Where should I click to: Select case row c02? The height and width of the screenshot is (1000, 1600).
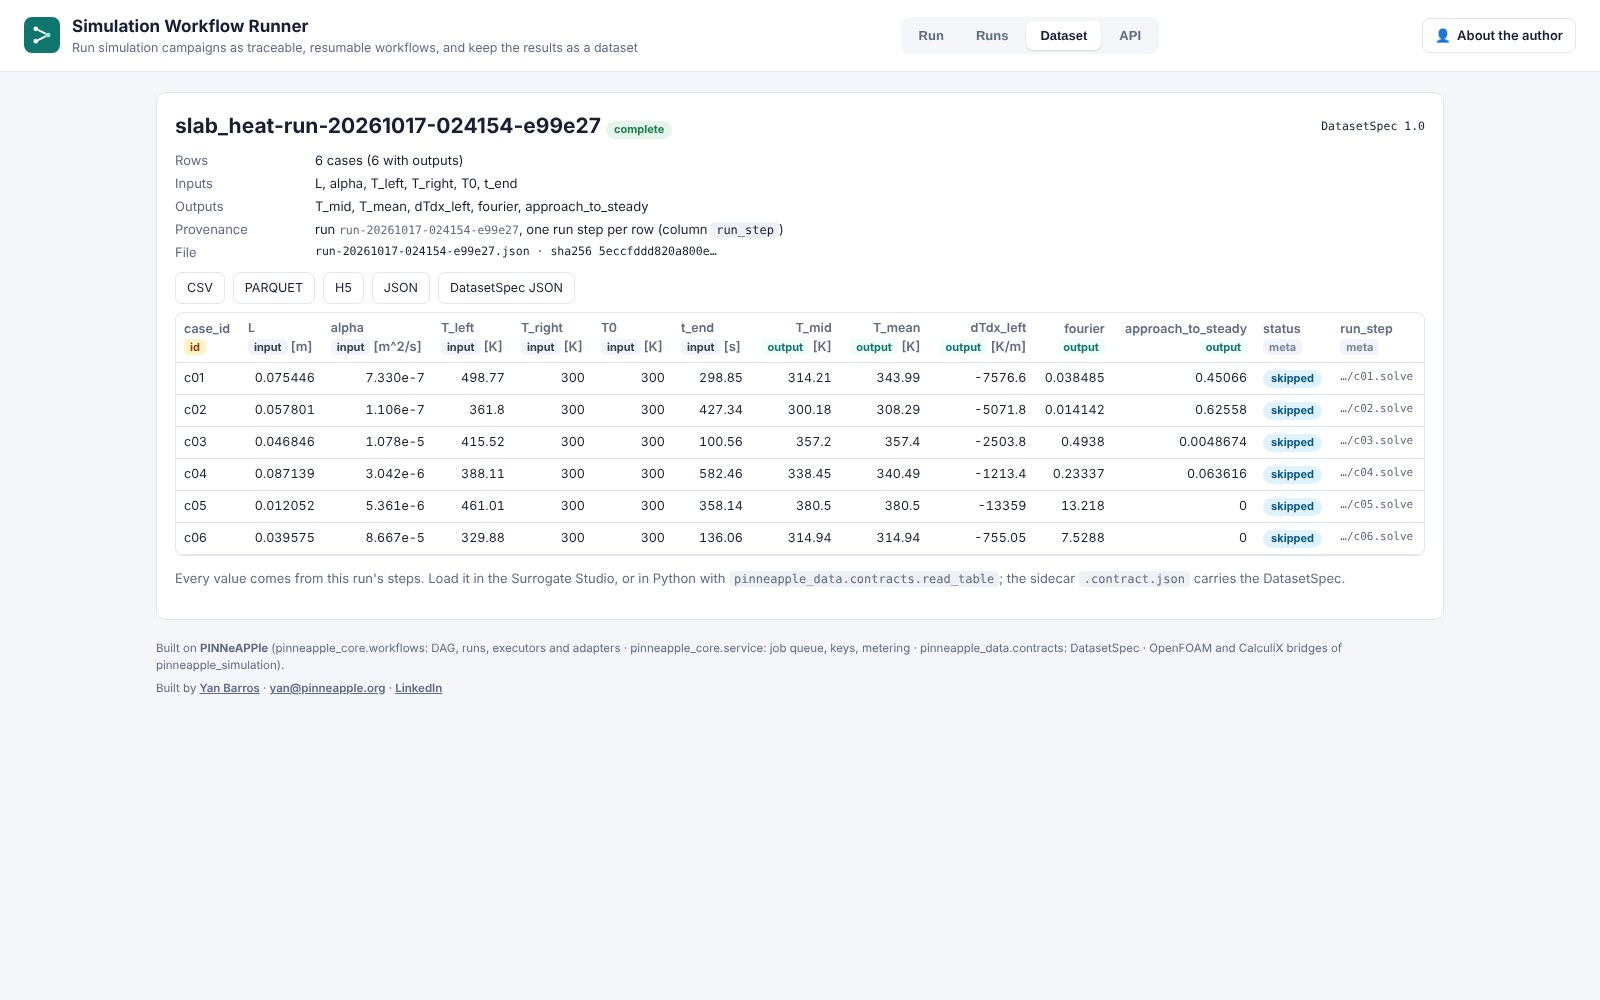799,410
